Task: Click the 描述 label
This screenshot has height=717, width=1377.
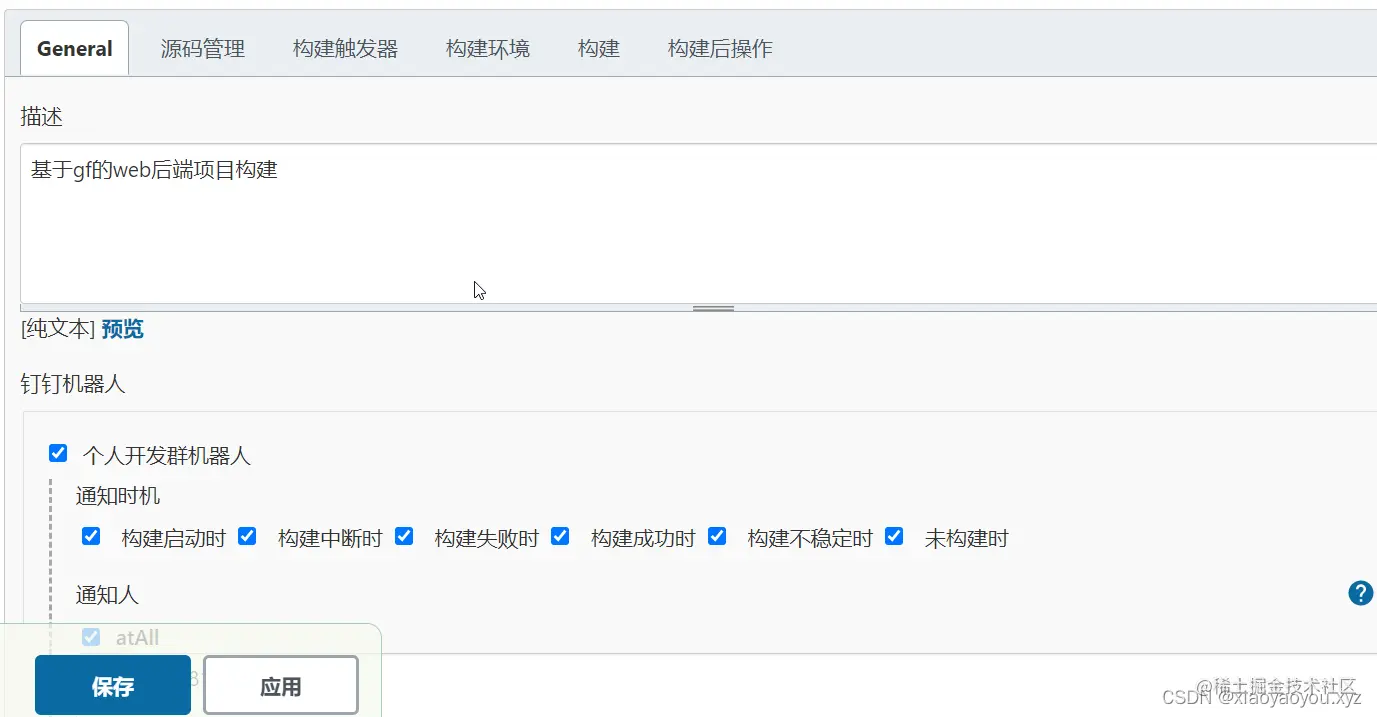Action: tap(42, 117)
